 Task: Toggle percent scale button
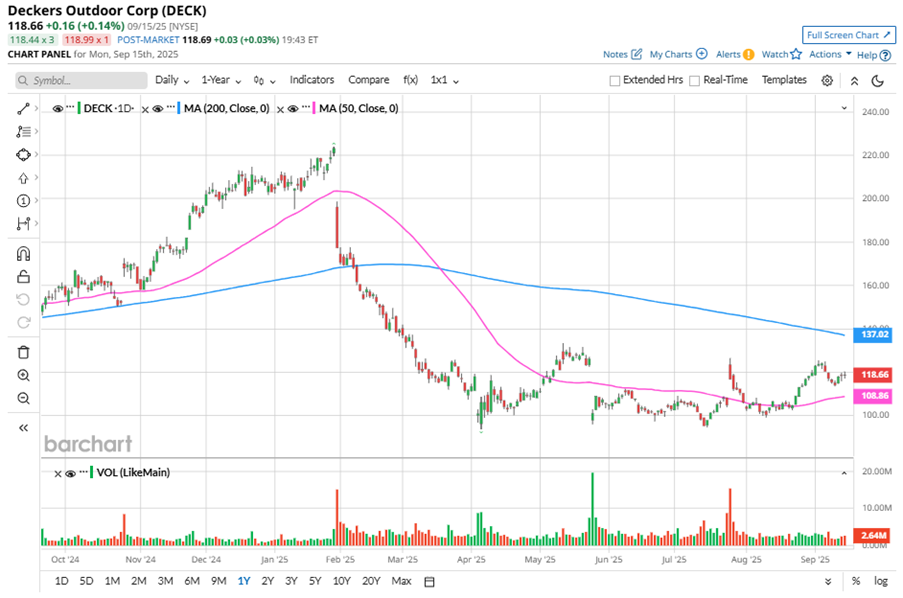point(856,581)
